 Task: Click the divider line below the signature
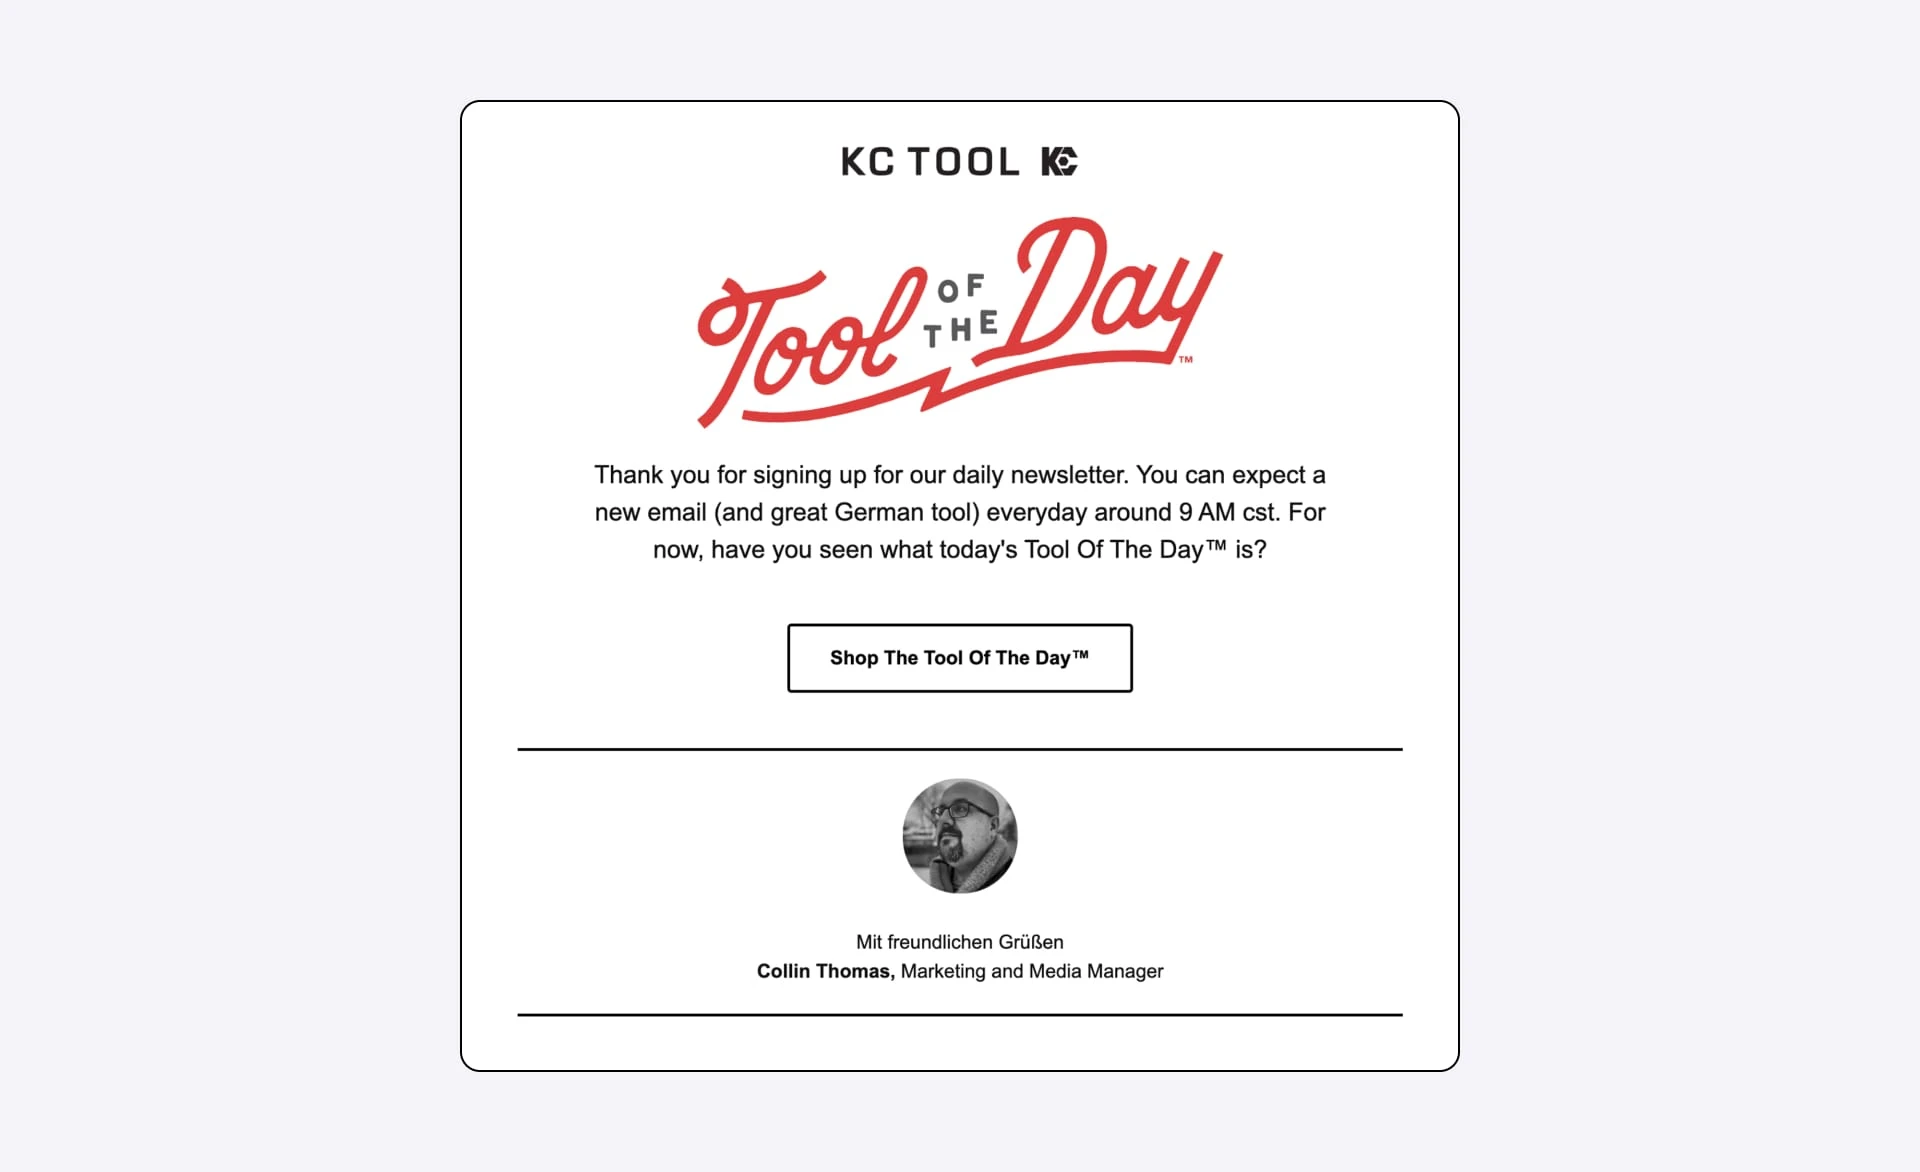(960, 1015)
